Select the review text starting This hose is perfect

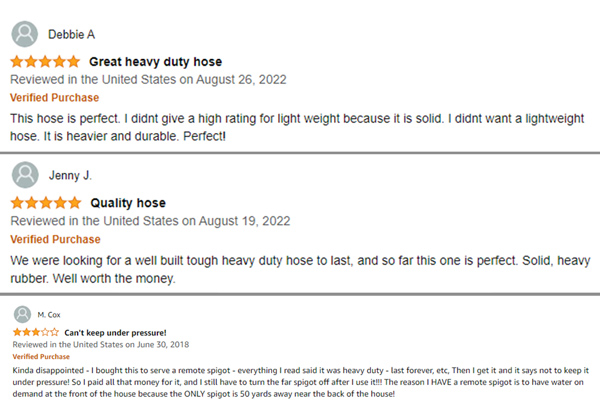(x=297, y=127)
